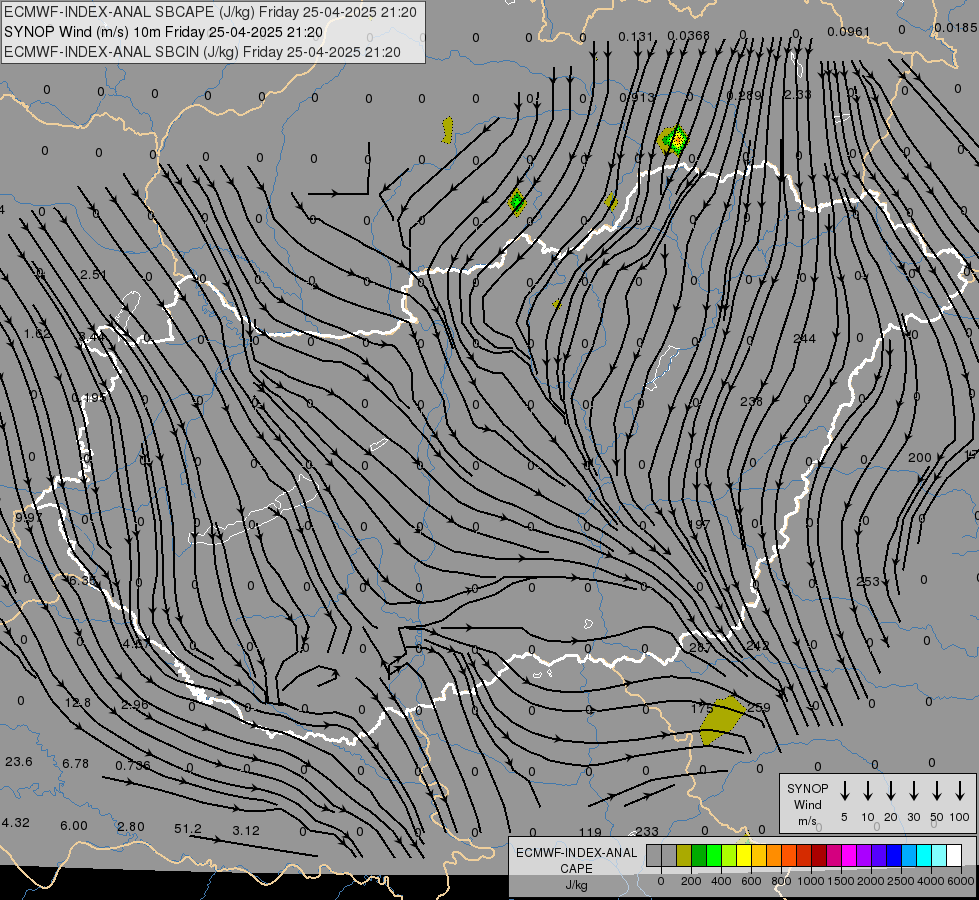The width and height of the screenshot is (979, 900).
Task: Click the orange swatch in CAPE legend
Action: coord(774,856)
